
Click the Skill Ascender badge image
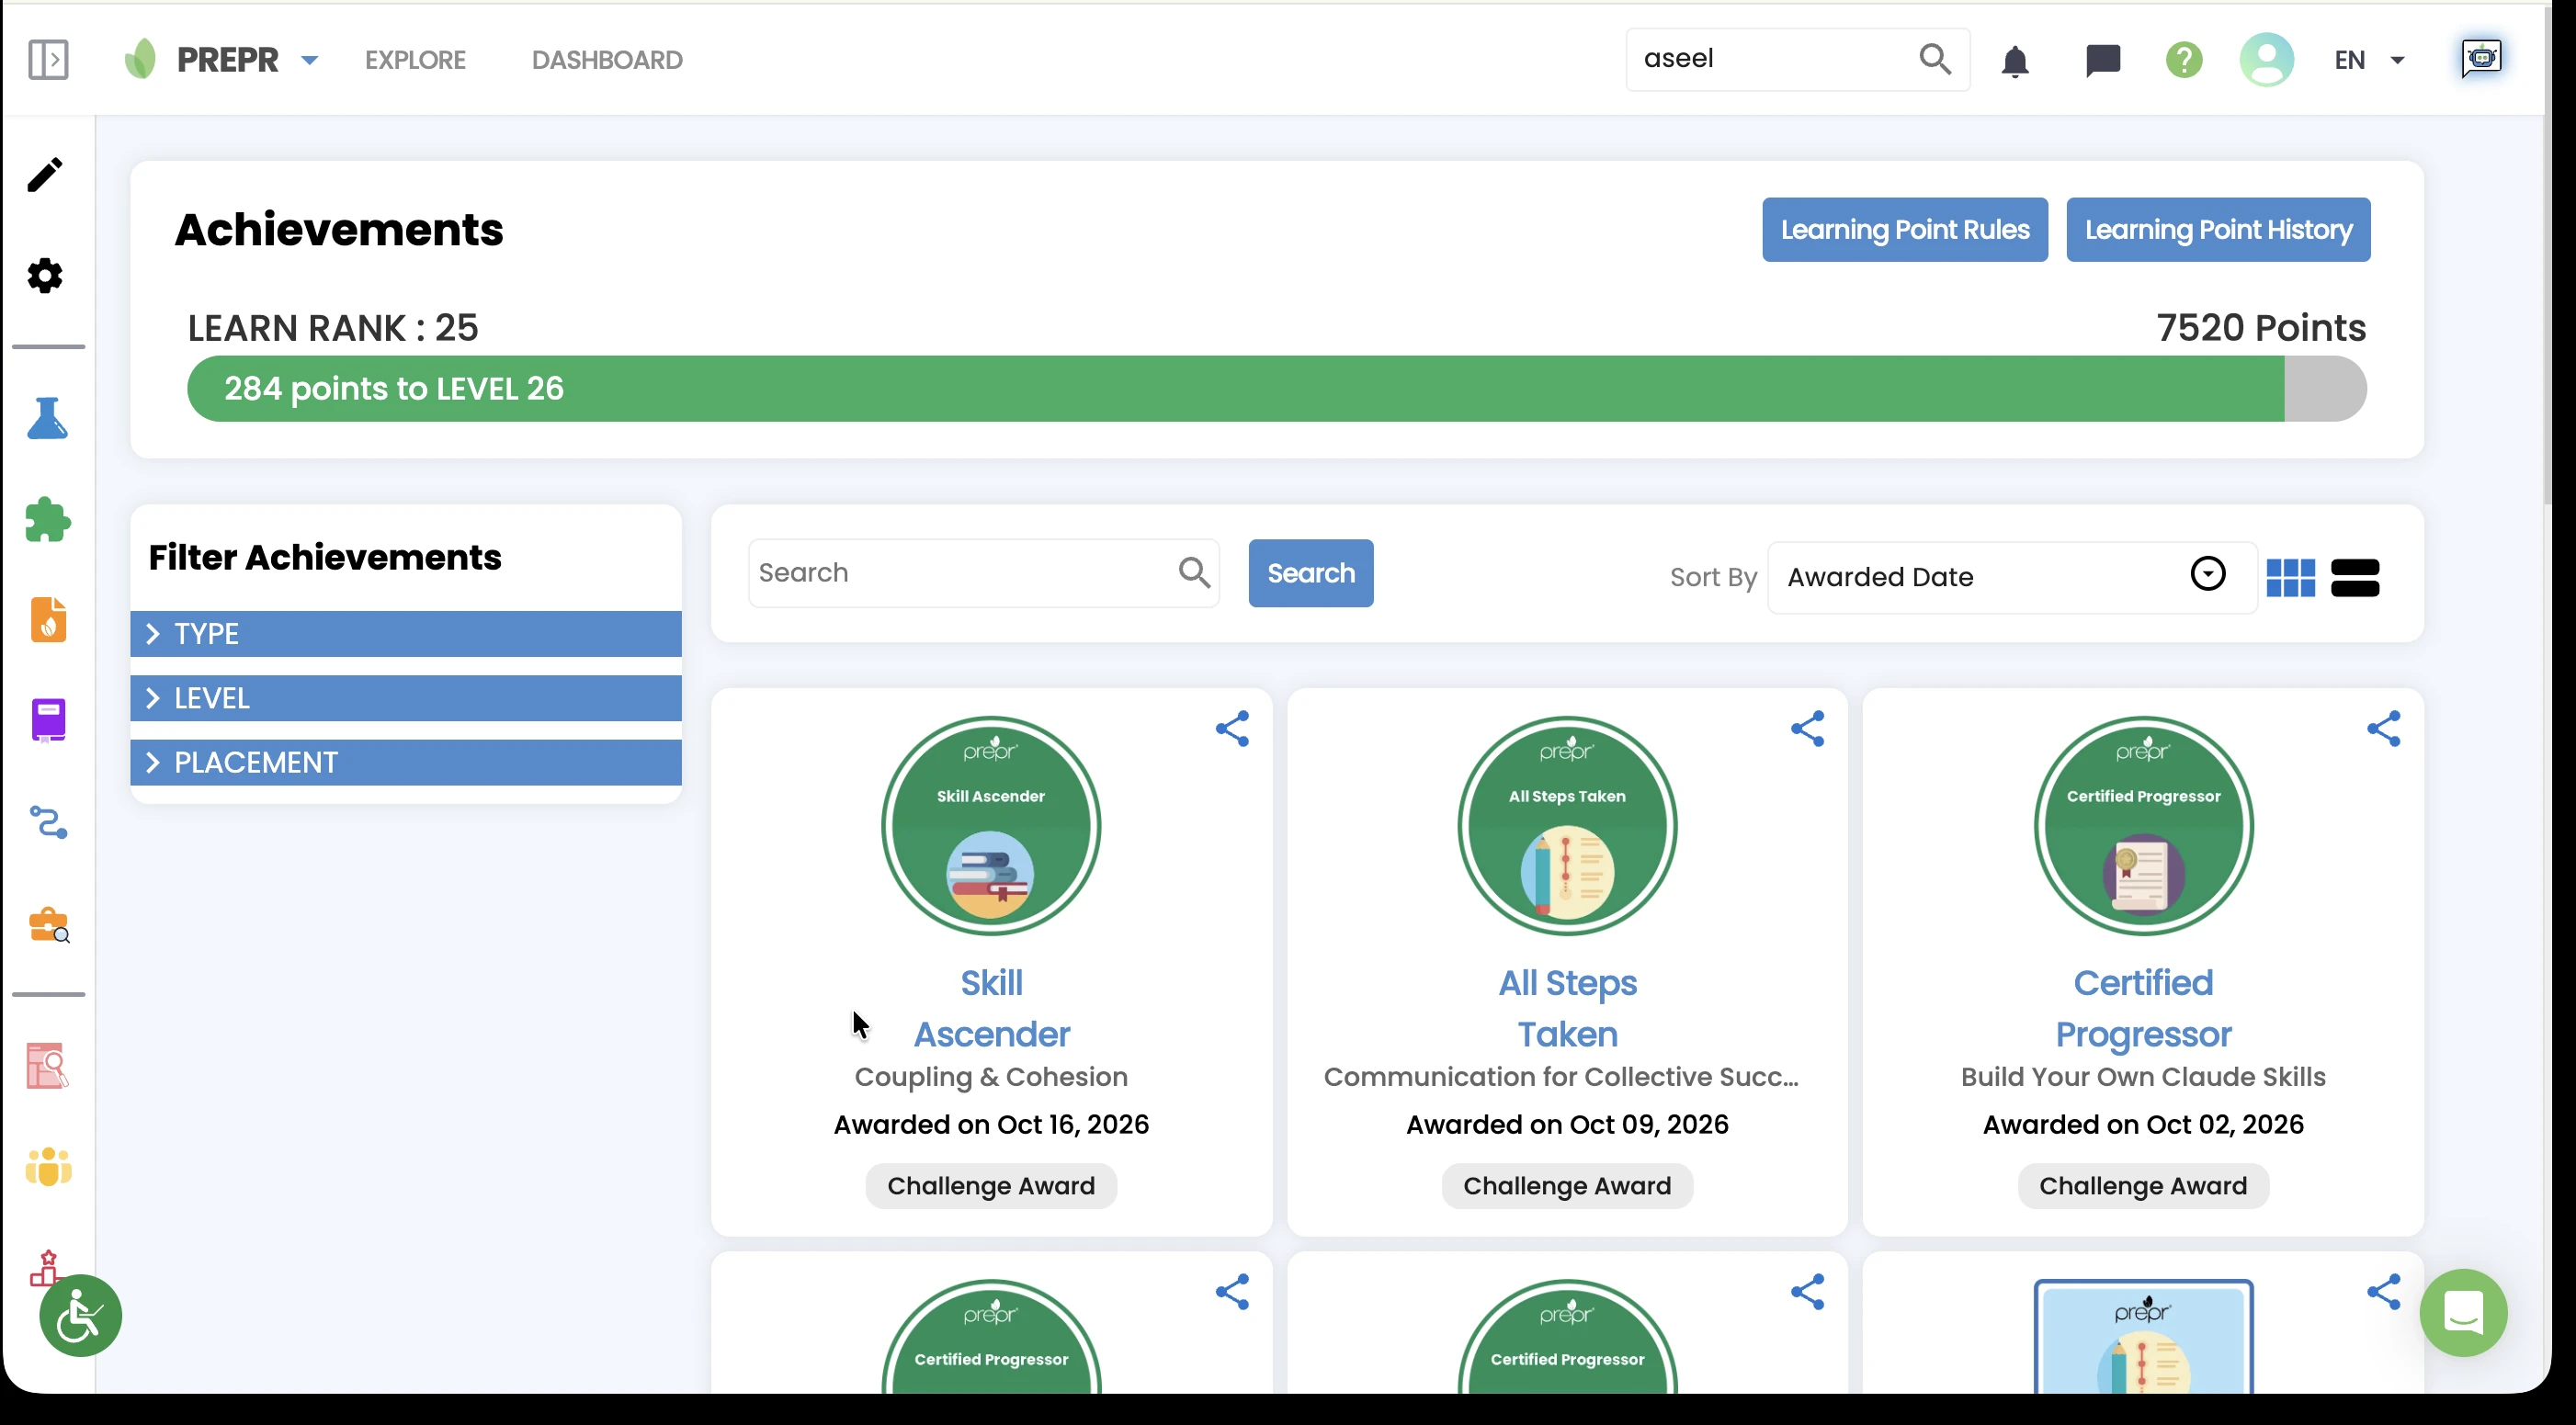[x=990, y=825]
